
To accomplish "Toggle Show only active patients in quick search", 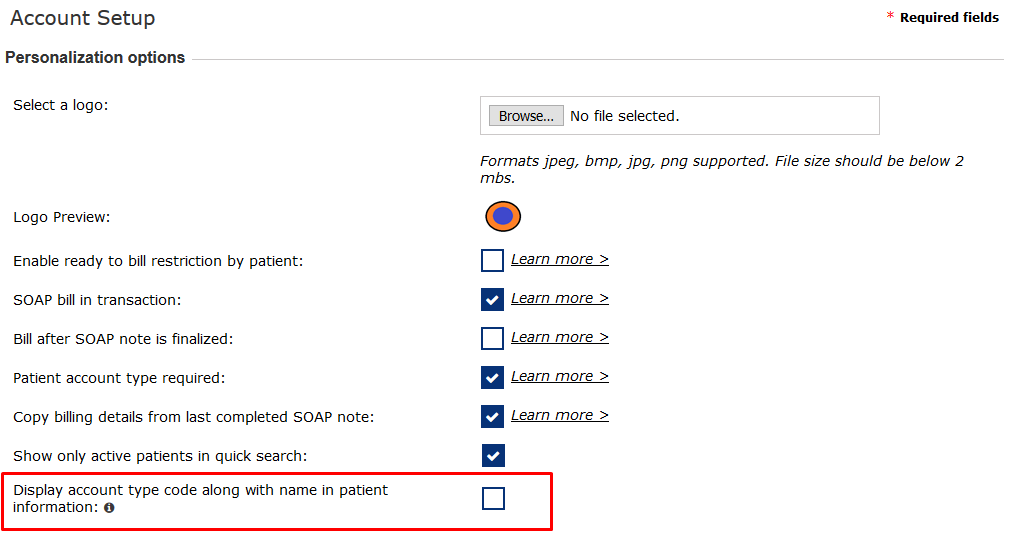I will click(x=493, y=456).
